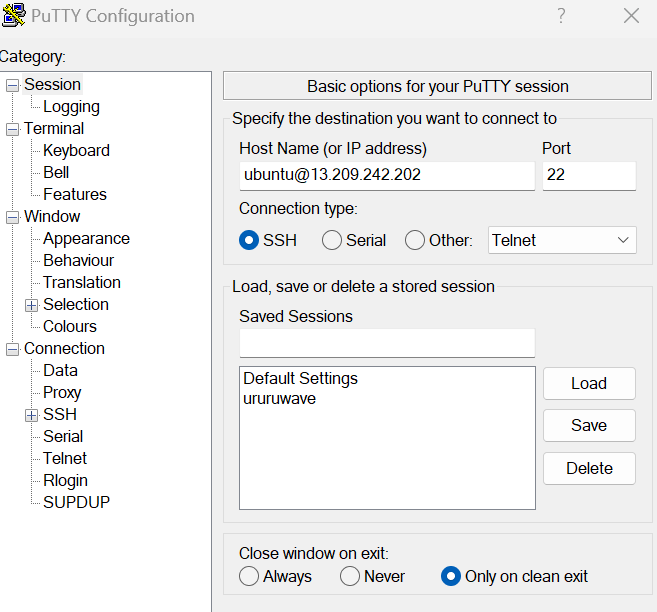The width and height of the screenshot is (657, 612).
Task: Open the SUPDUP category
Action: pos(76,503)
